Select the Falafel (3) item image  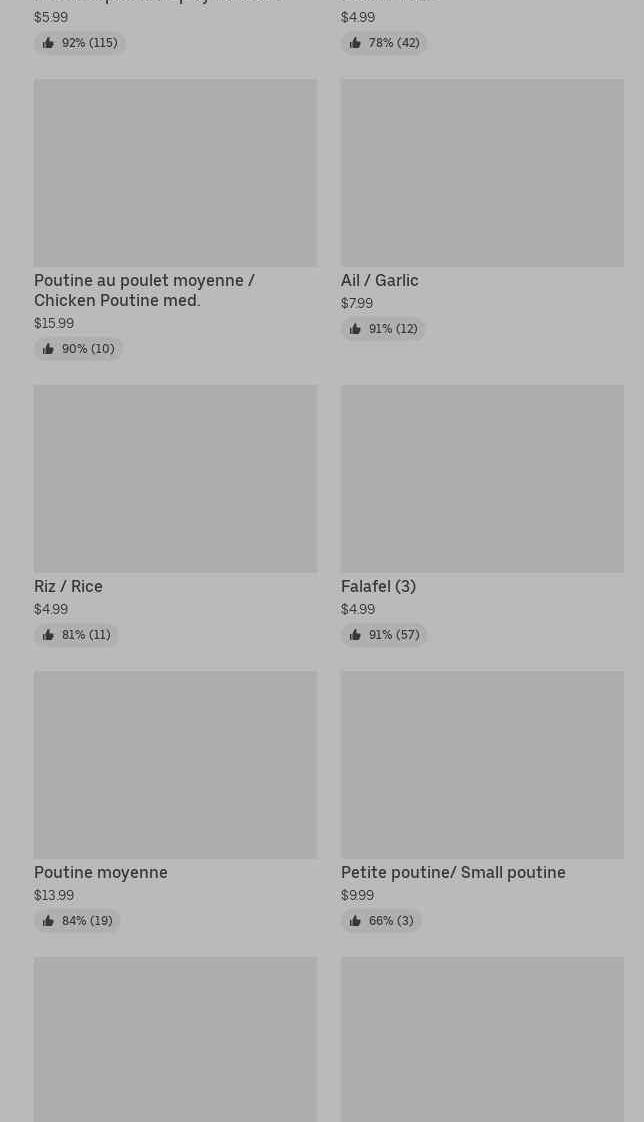482,479
